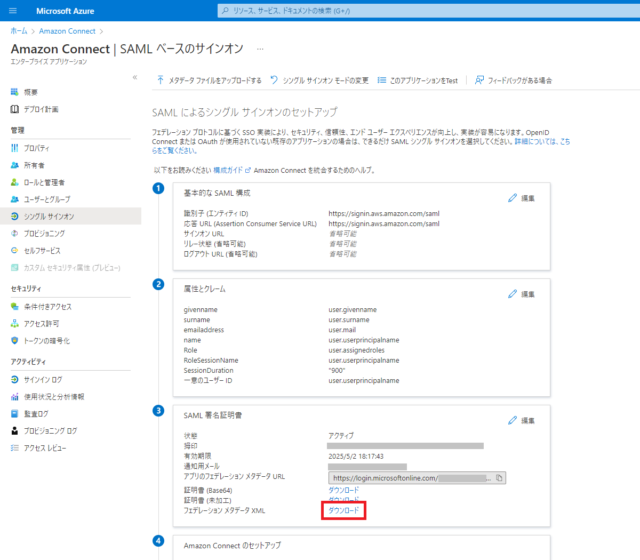Click the ユーザーとグループ sidebar icon
The width and height of the screenshot is (640, 560).
pyautogui.click(x=15, y=199)
